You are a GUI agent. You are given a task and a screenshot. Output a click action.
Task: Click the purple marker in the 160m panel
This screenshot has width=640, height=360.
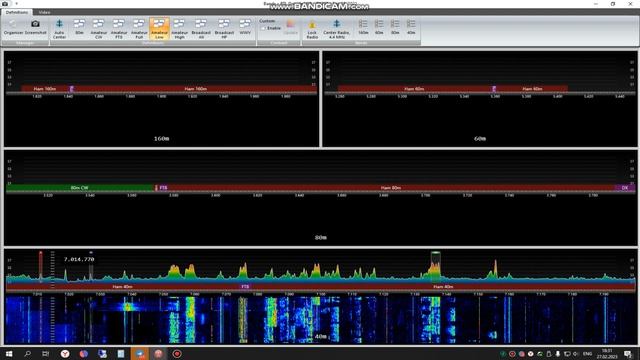71,89
